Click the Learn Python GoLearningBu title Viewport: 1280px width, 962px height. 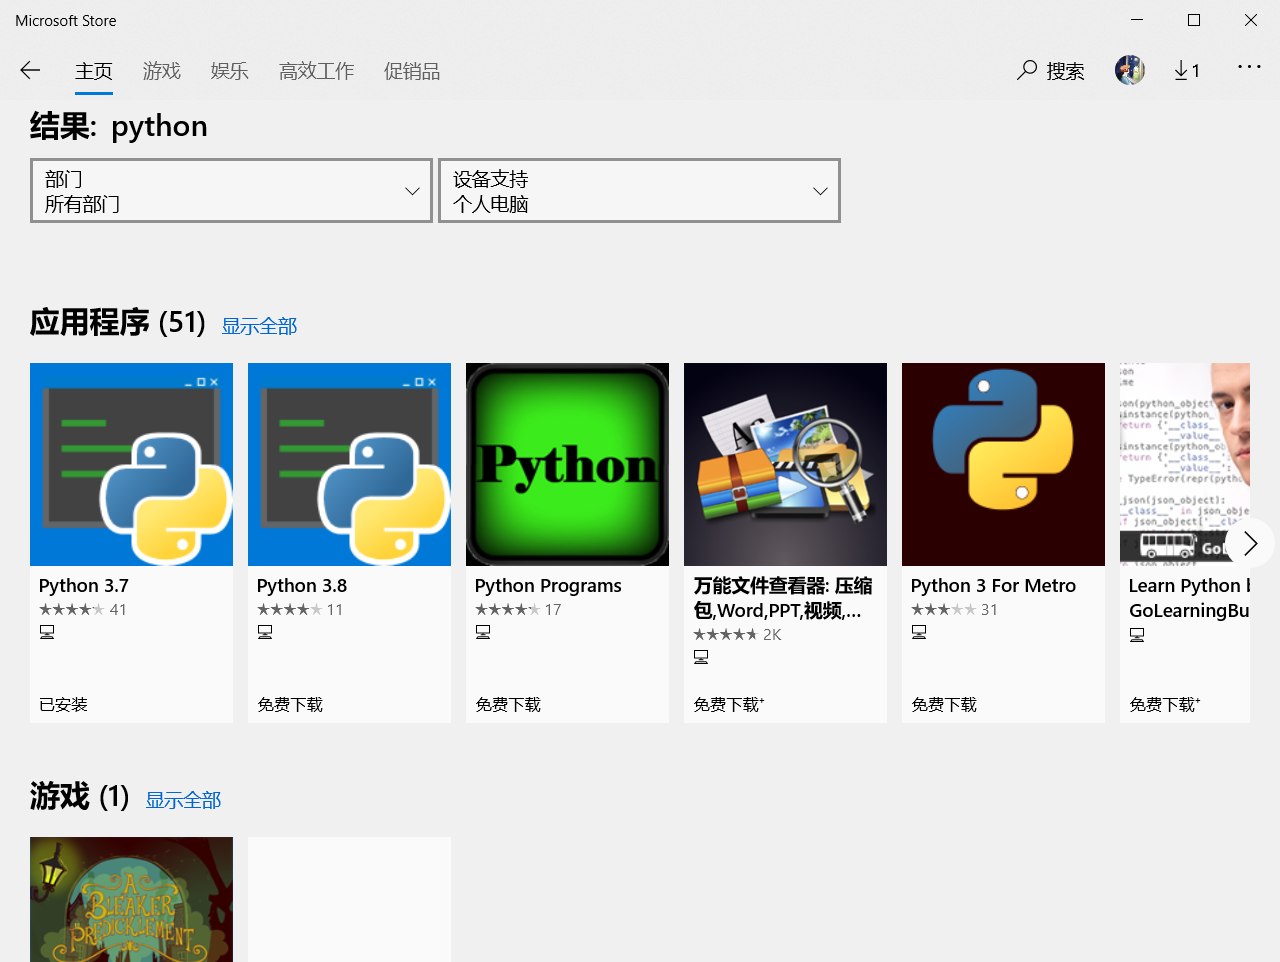pos(1189,598)
